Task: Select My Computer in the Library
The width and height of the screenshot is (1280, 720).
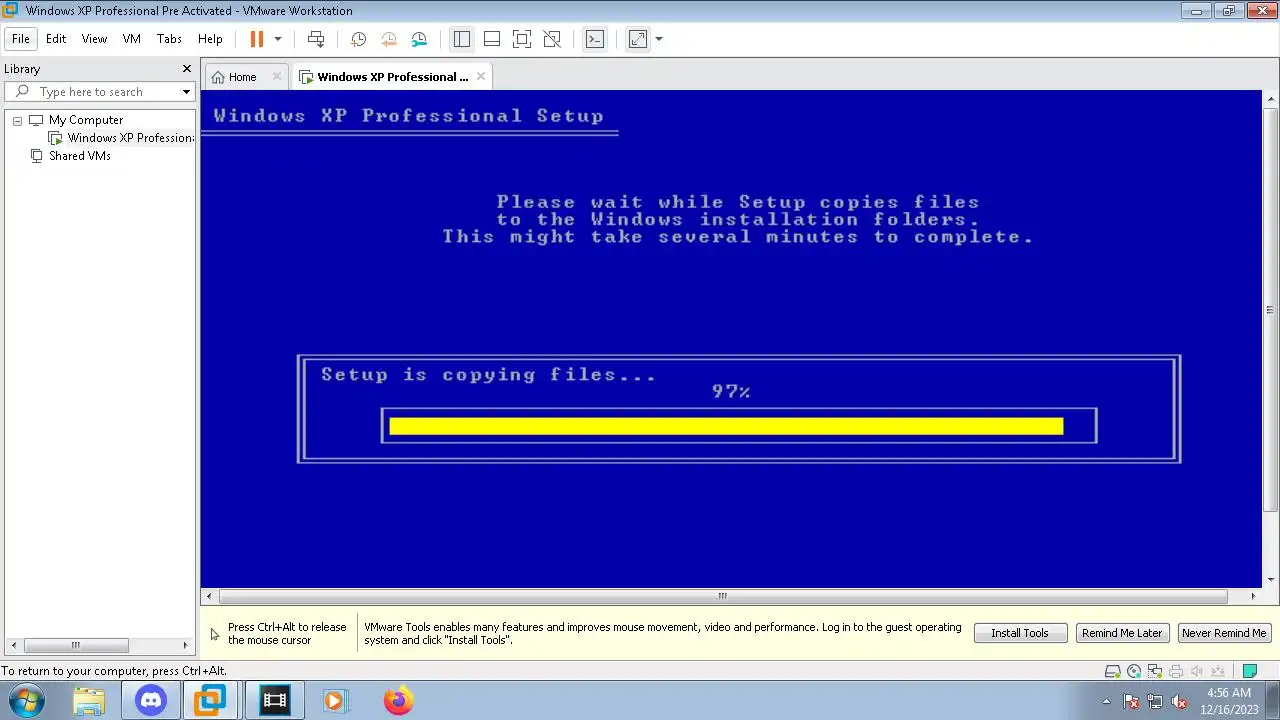Action: coord(86,120)
